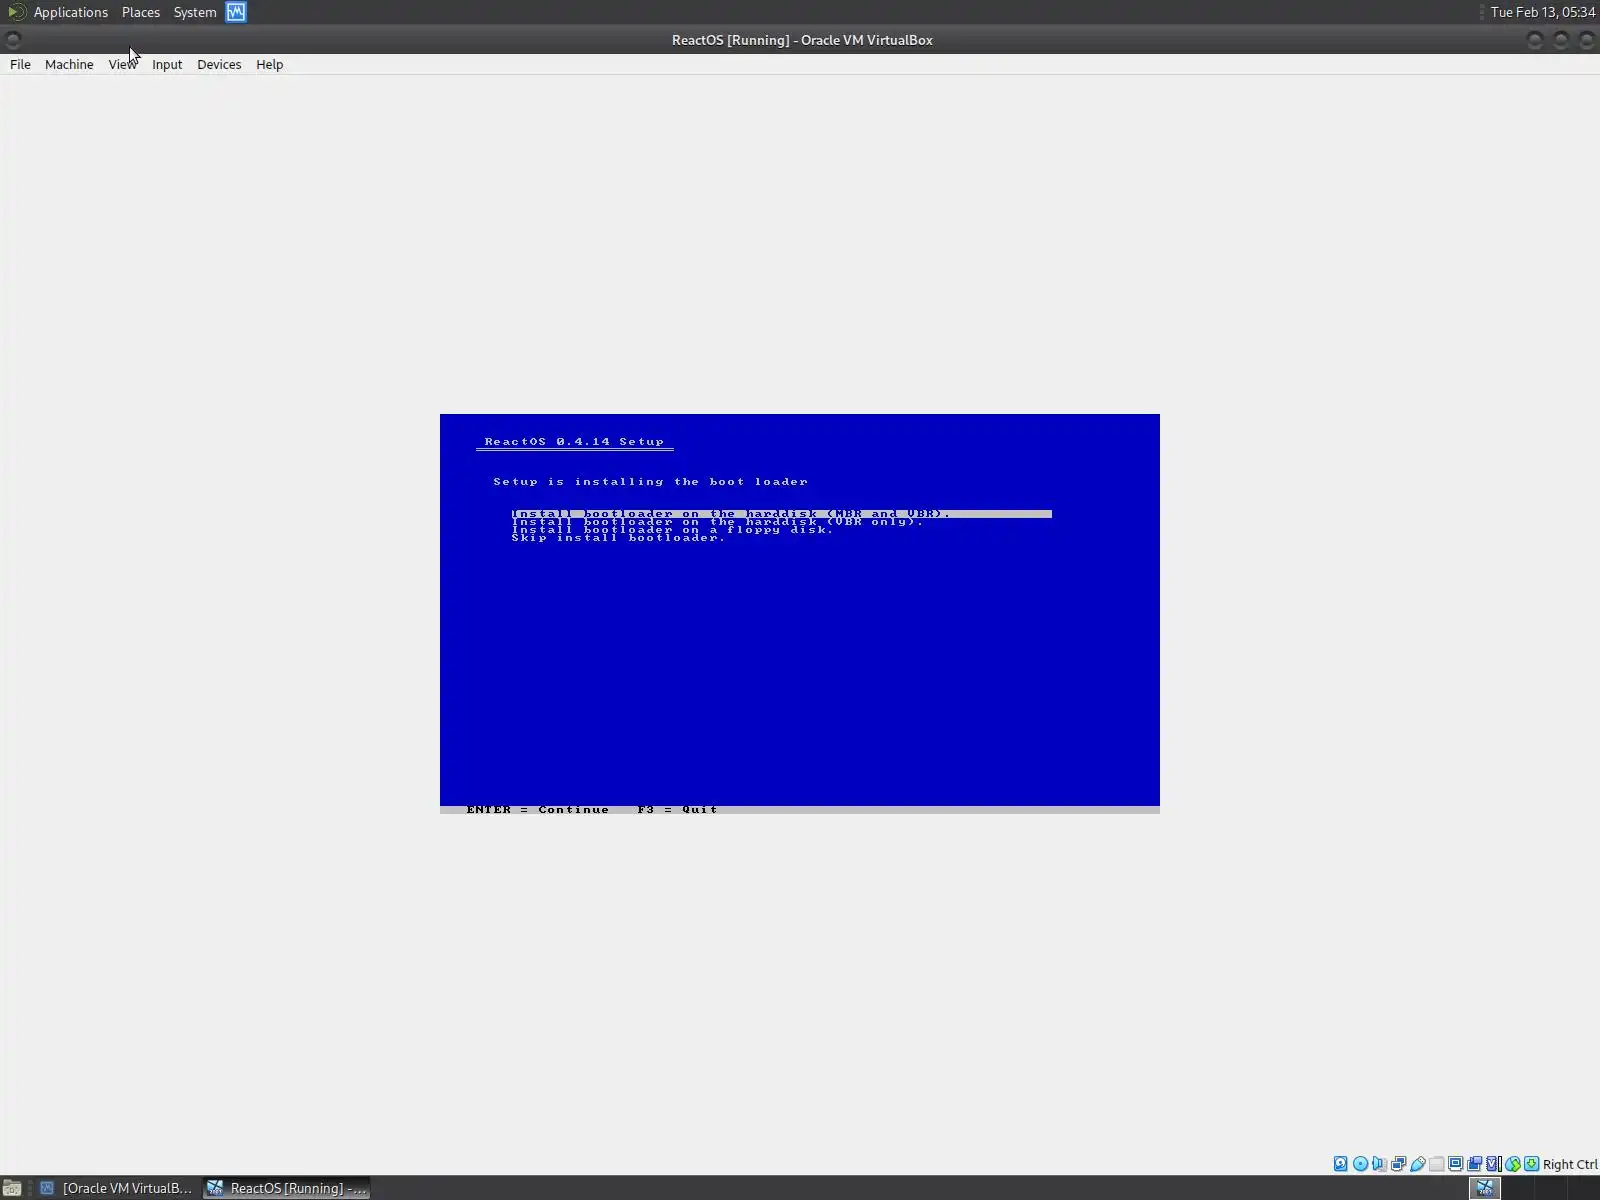Click the audio status icon
Screen dimensions: 1600x1200
pyautogui.click(x=1379, y=1164)
